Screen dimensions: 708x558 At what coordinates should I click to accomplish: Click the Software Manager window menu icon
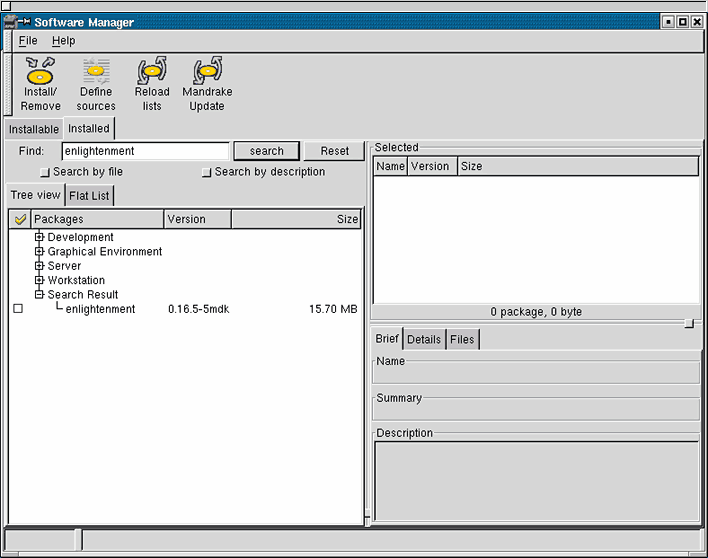(10, 22)
